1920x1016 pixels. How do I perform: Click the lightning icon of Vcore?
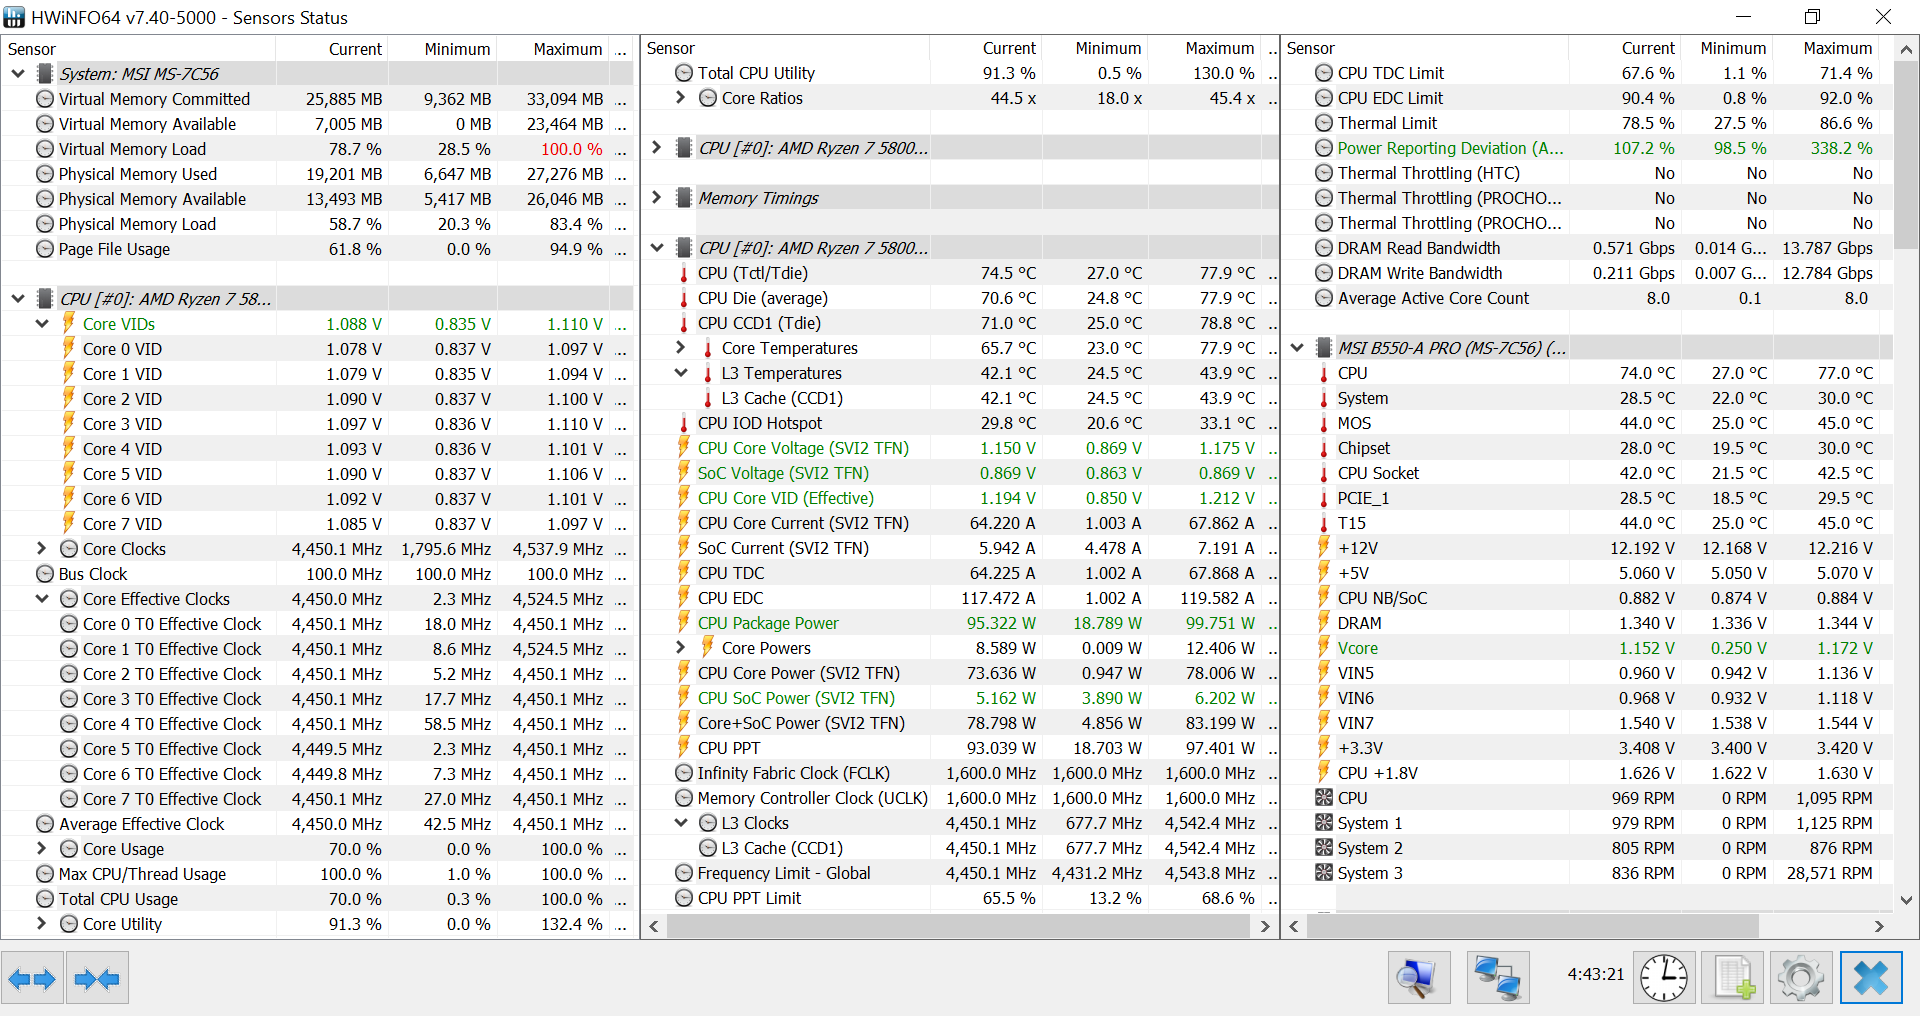[x=1324, y=648]
